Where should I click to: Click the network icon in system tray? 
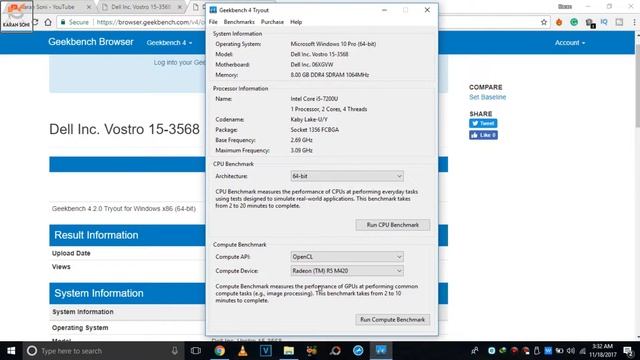pyautogui.click(x=583, y=351)
